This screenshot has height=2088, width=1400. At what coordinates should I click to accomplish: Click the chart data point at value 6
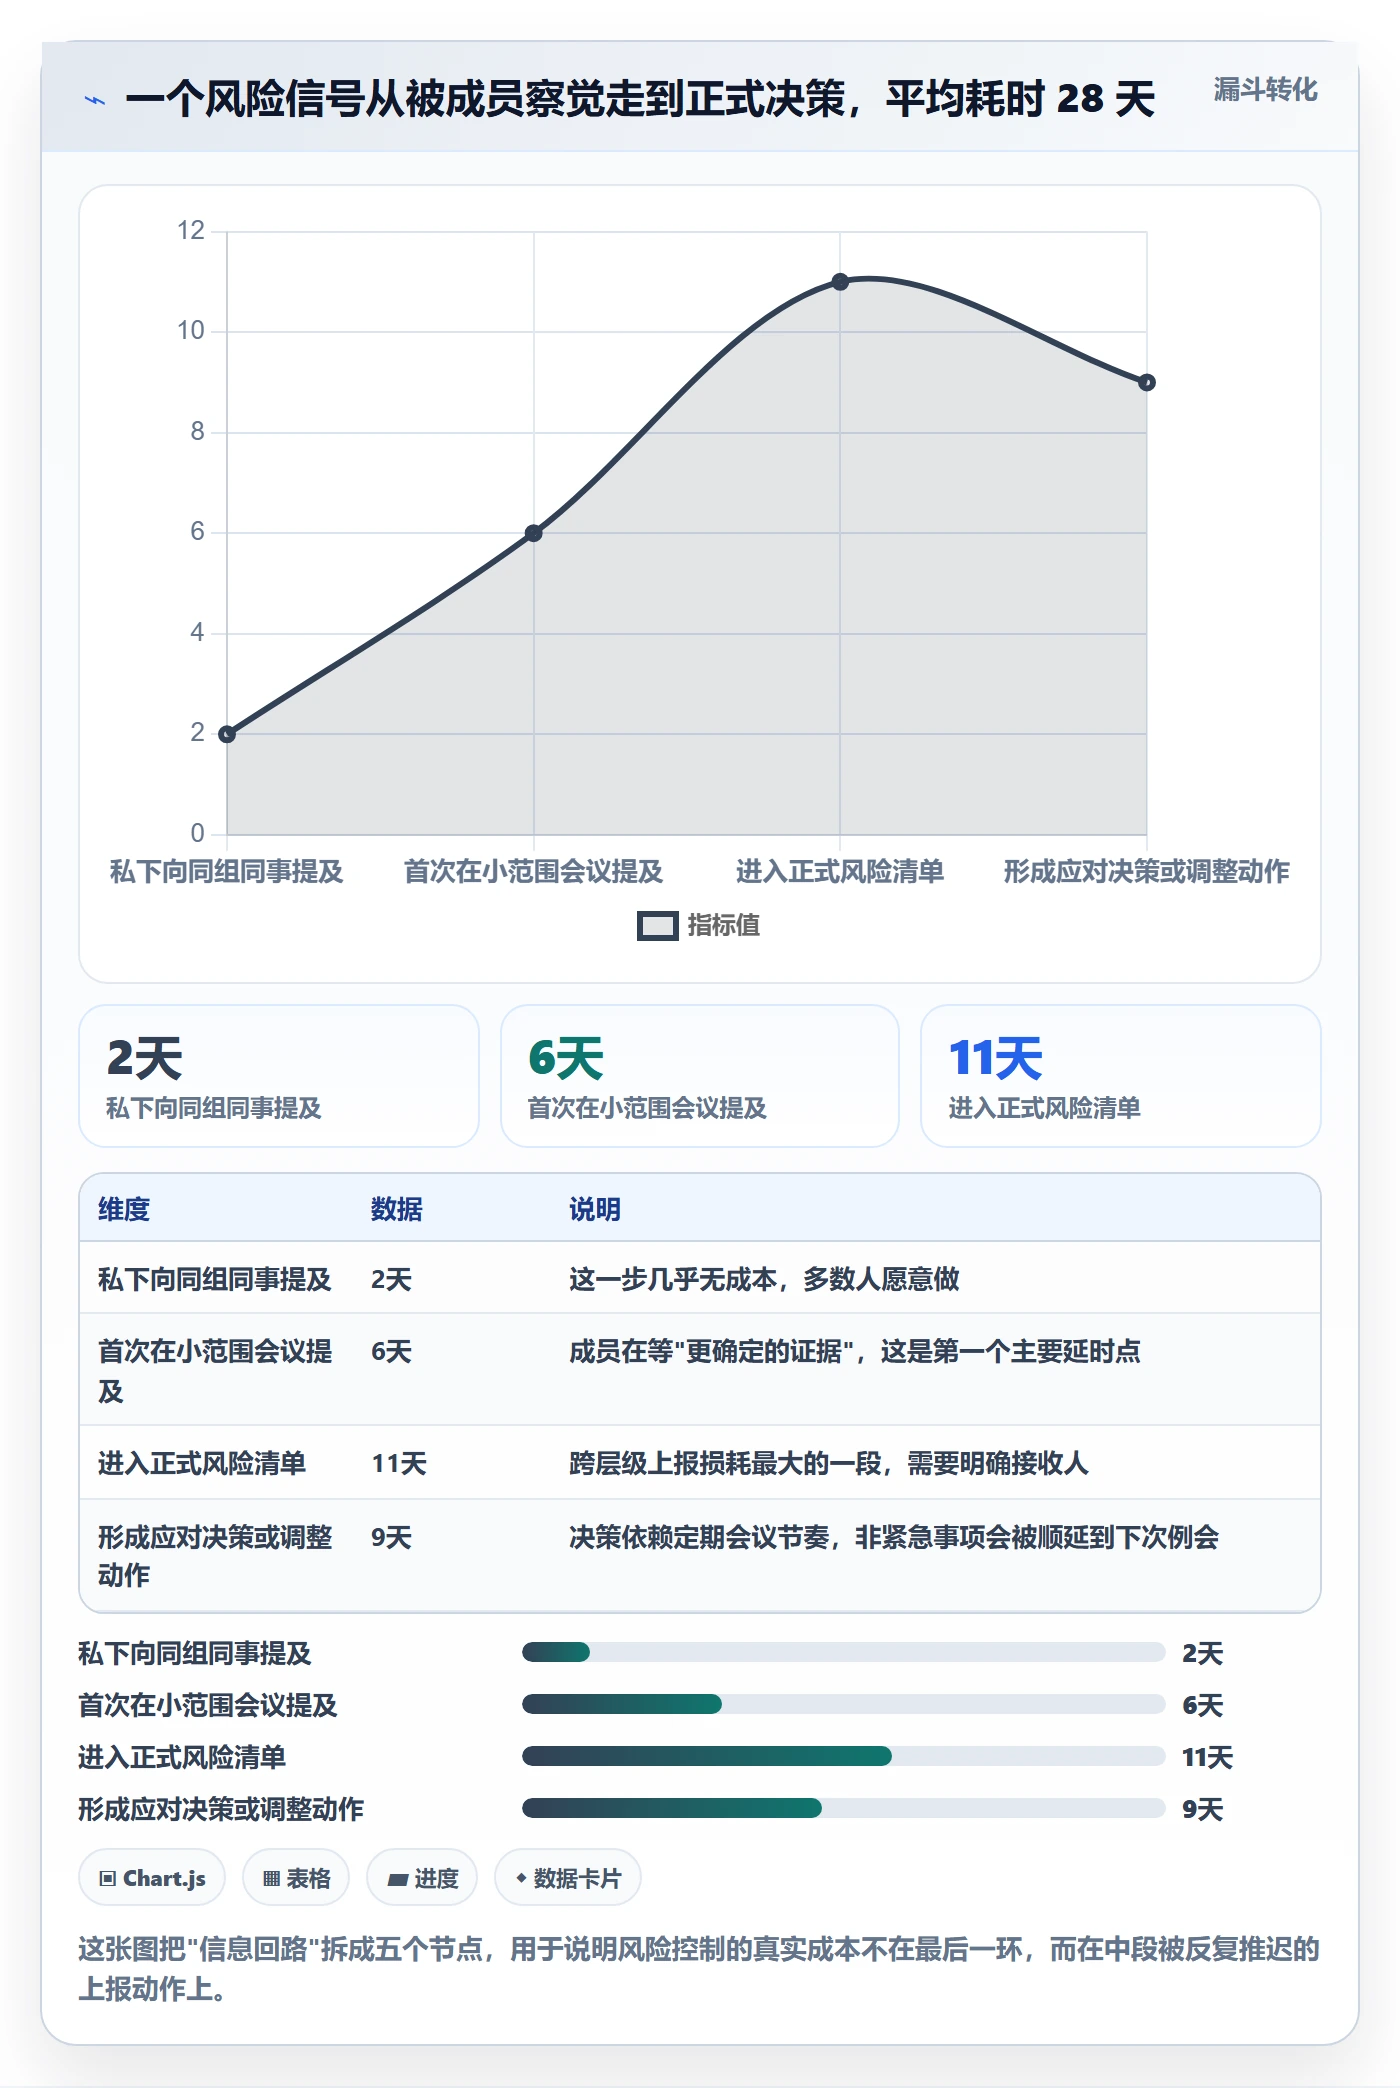click(534, 533)
